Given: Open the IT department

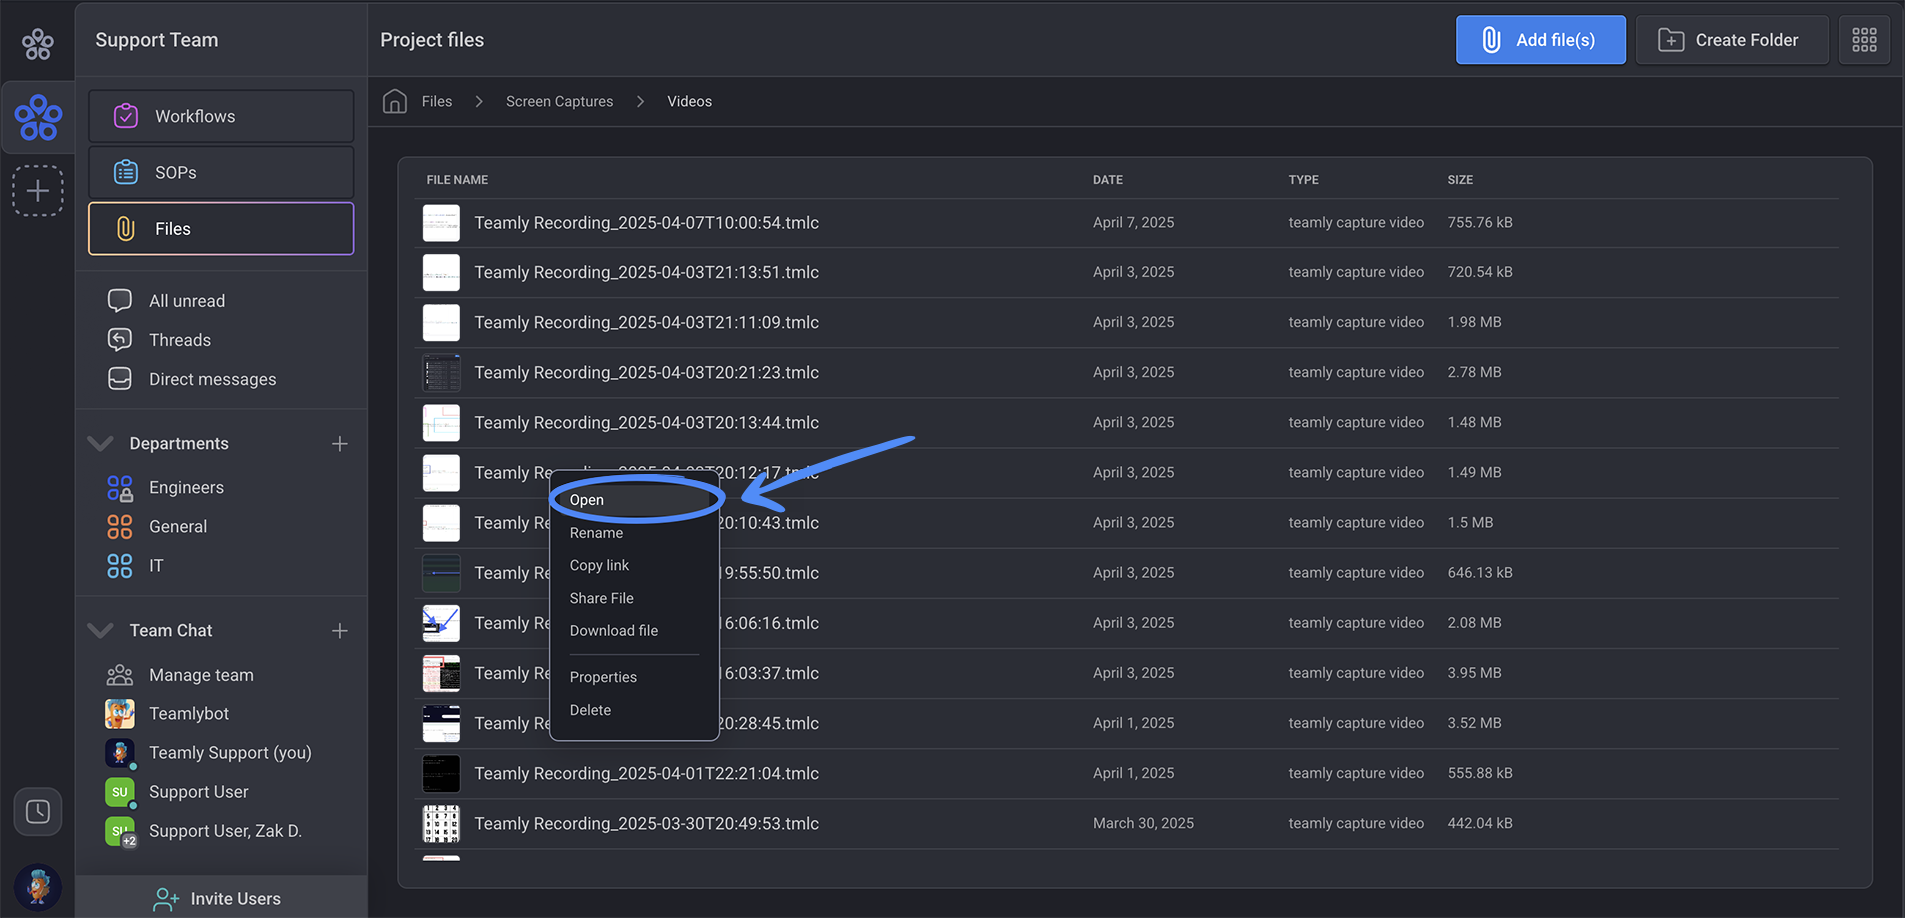Looking at the screenshot, I should click(156, 565).
